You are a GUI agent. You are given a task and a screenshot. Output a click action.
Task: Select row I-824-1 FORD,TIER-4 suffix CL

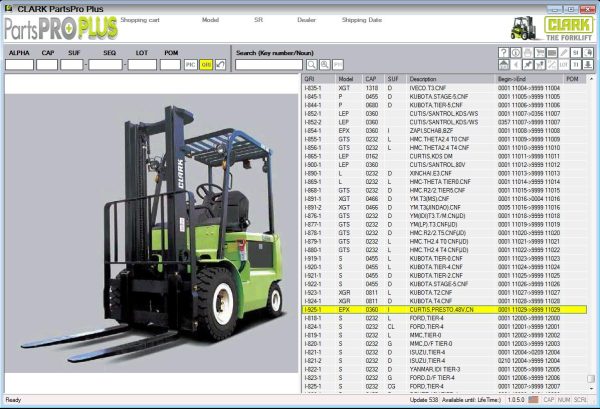tap(444, 327)
